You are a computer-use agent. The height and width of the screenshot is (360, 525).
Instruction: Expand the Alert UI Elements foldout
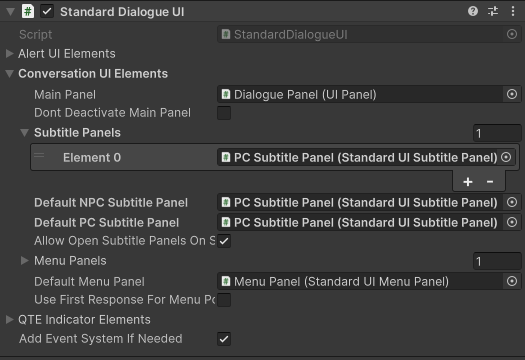pyautogui.click(x=10, y=54)
